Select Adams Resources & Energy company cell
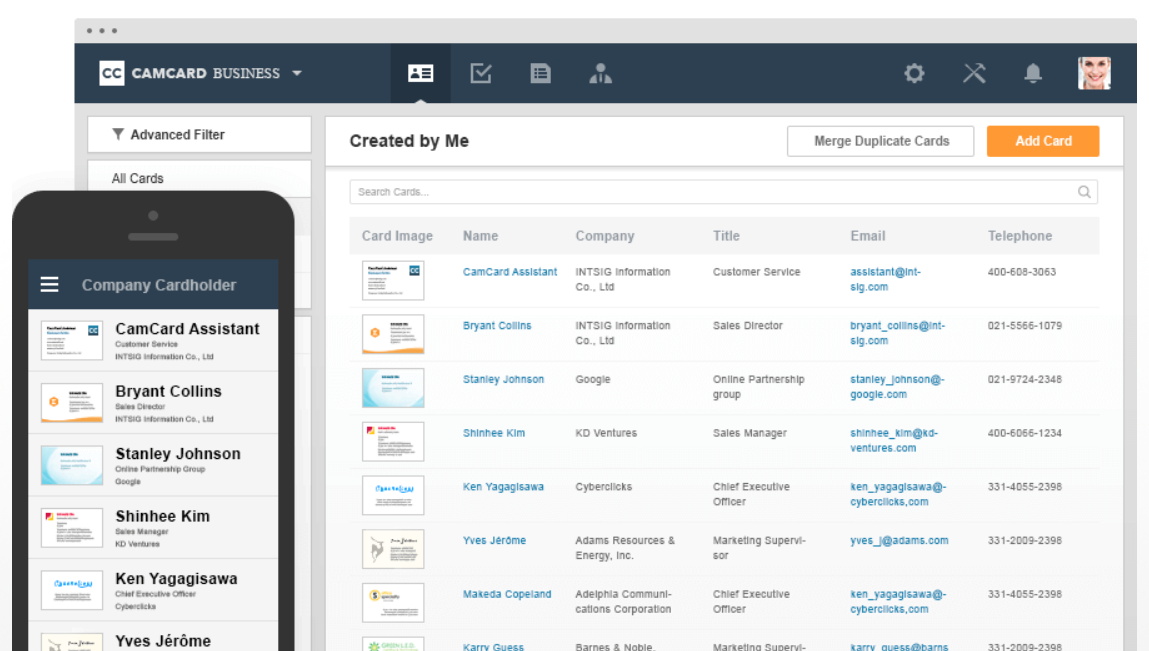This screenshot has width=1149, height=651. [x=625, y=548]
